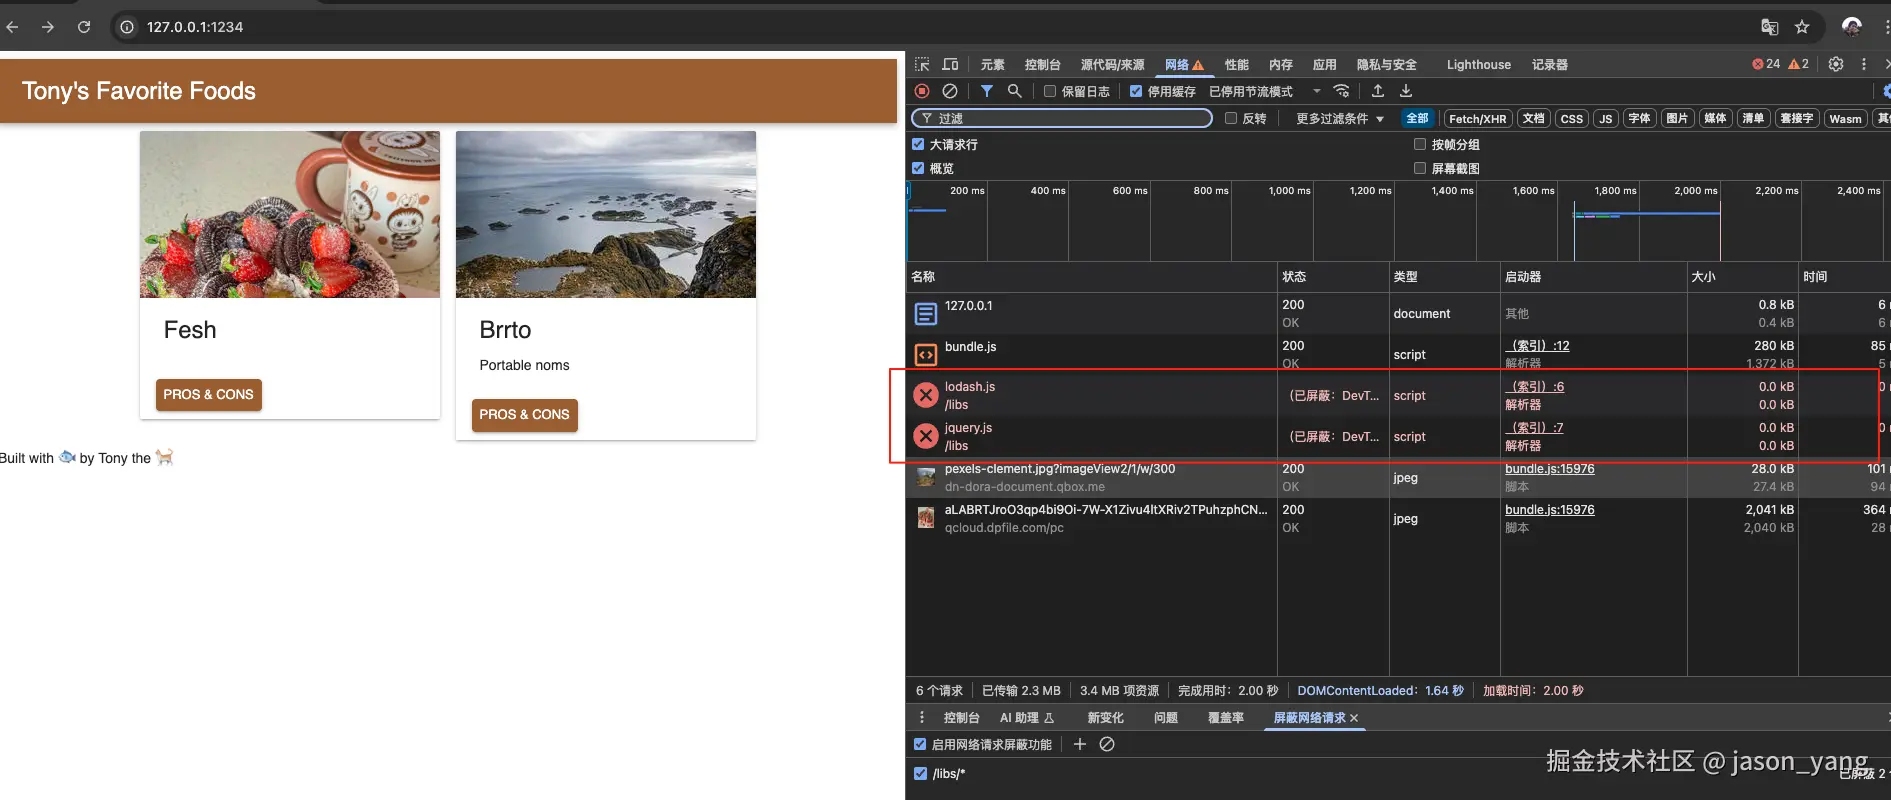Add a network request blocking pattern
Image resolution: width=1891 pixels, height=800 pixels.
tap(1079, 744)
